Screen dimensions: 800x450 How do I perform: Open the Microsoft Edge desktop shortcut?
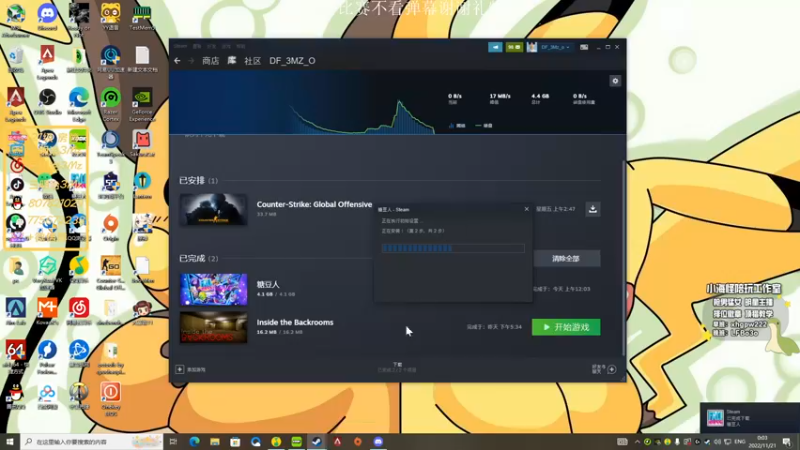point(79,105)
